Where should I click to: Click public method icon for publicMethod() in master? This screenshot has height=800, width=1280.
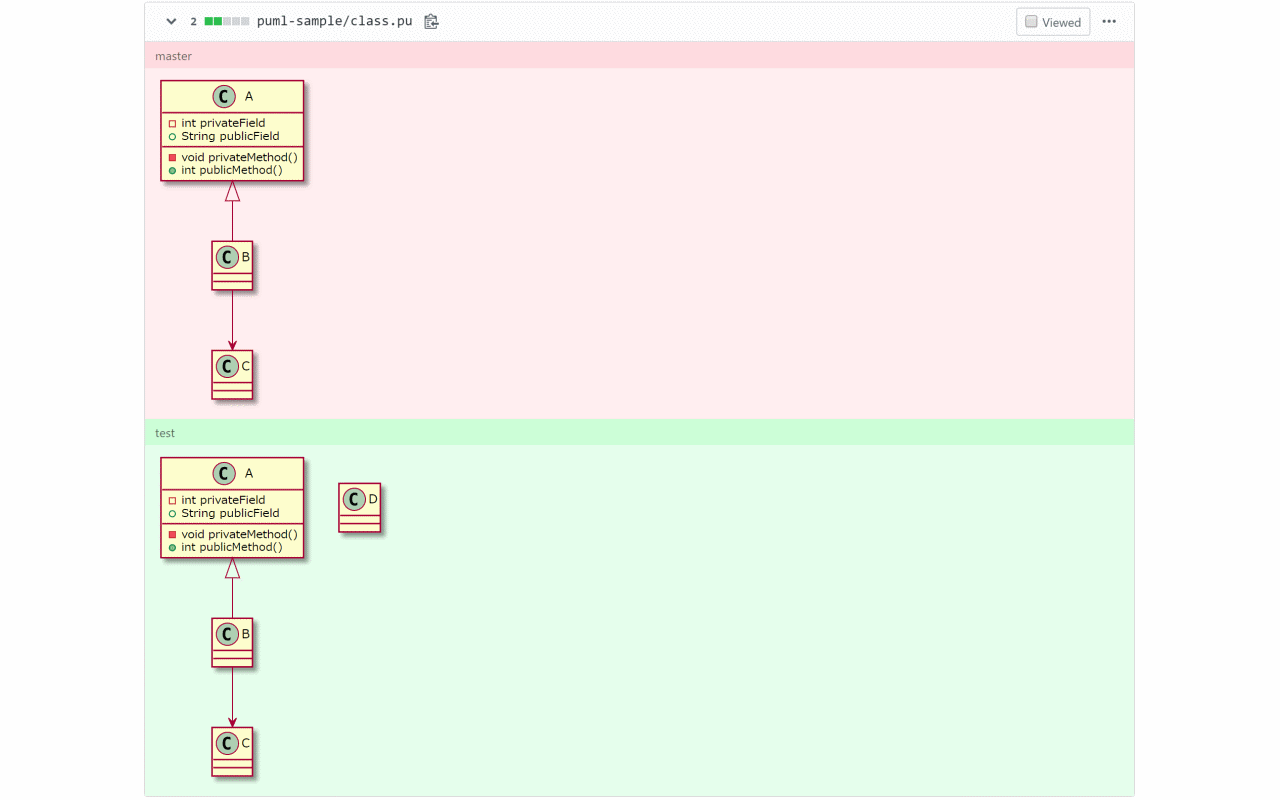tap(172, 170)
